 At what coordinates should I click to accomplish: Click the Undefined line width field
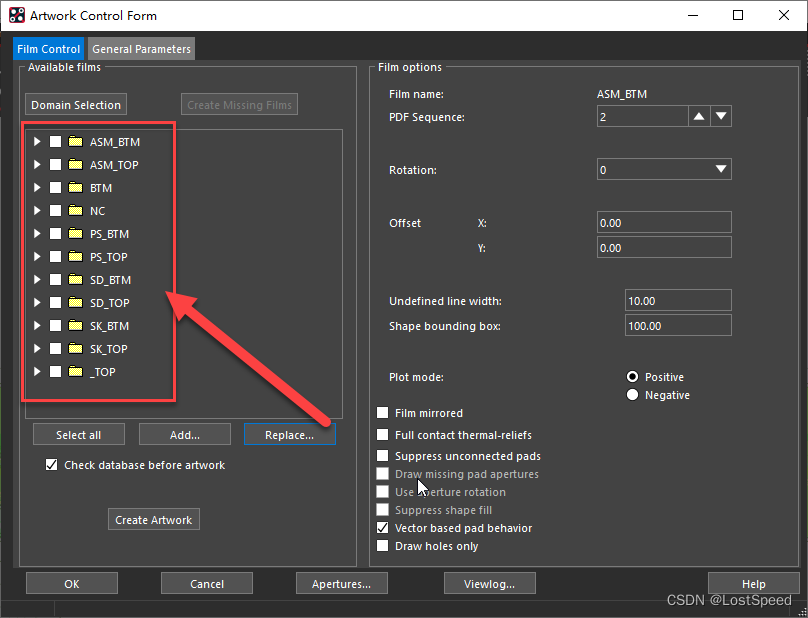[x=677, y=300]
